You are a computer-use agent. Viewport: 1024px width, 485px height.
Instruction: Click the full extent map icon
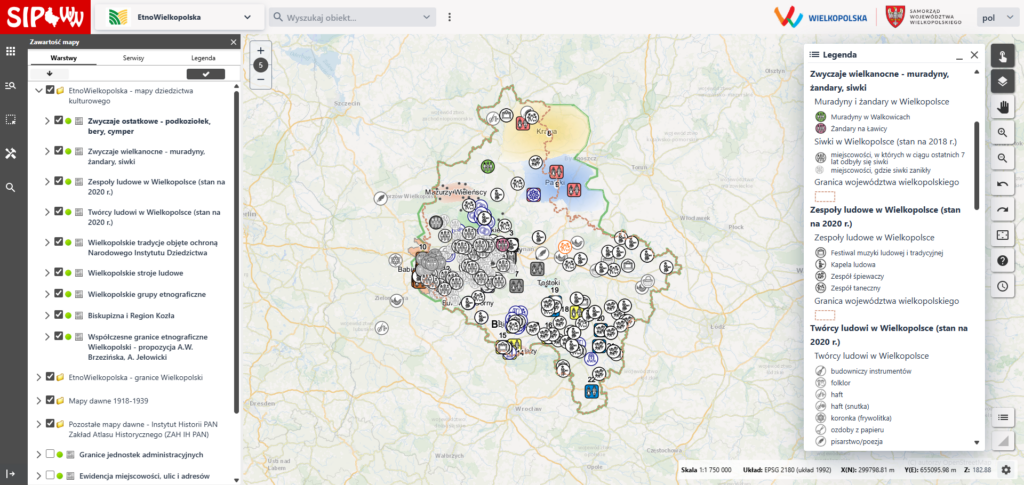pyautogui.click(x=1003, y=235)
